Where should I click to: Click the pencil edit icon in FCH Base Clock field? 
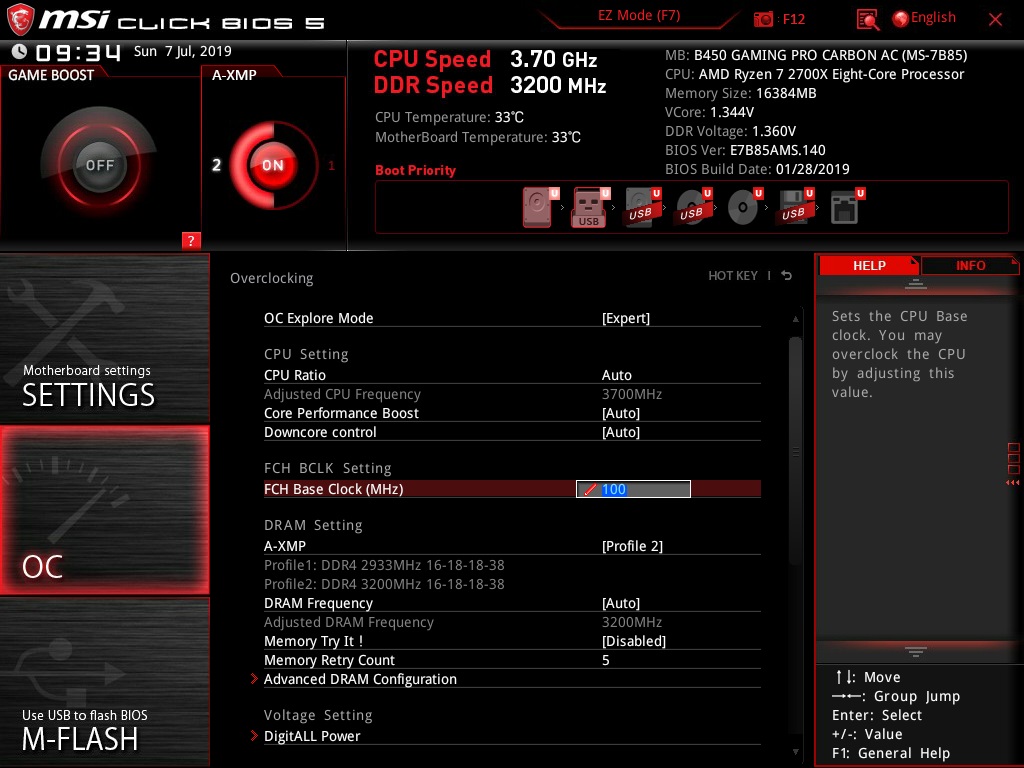tap(590, 489)
